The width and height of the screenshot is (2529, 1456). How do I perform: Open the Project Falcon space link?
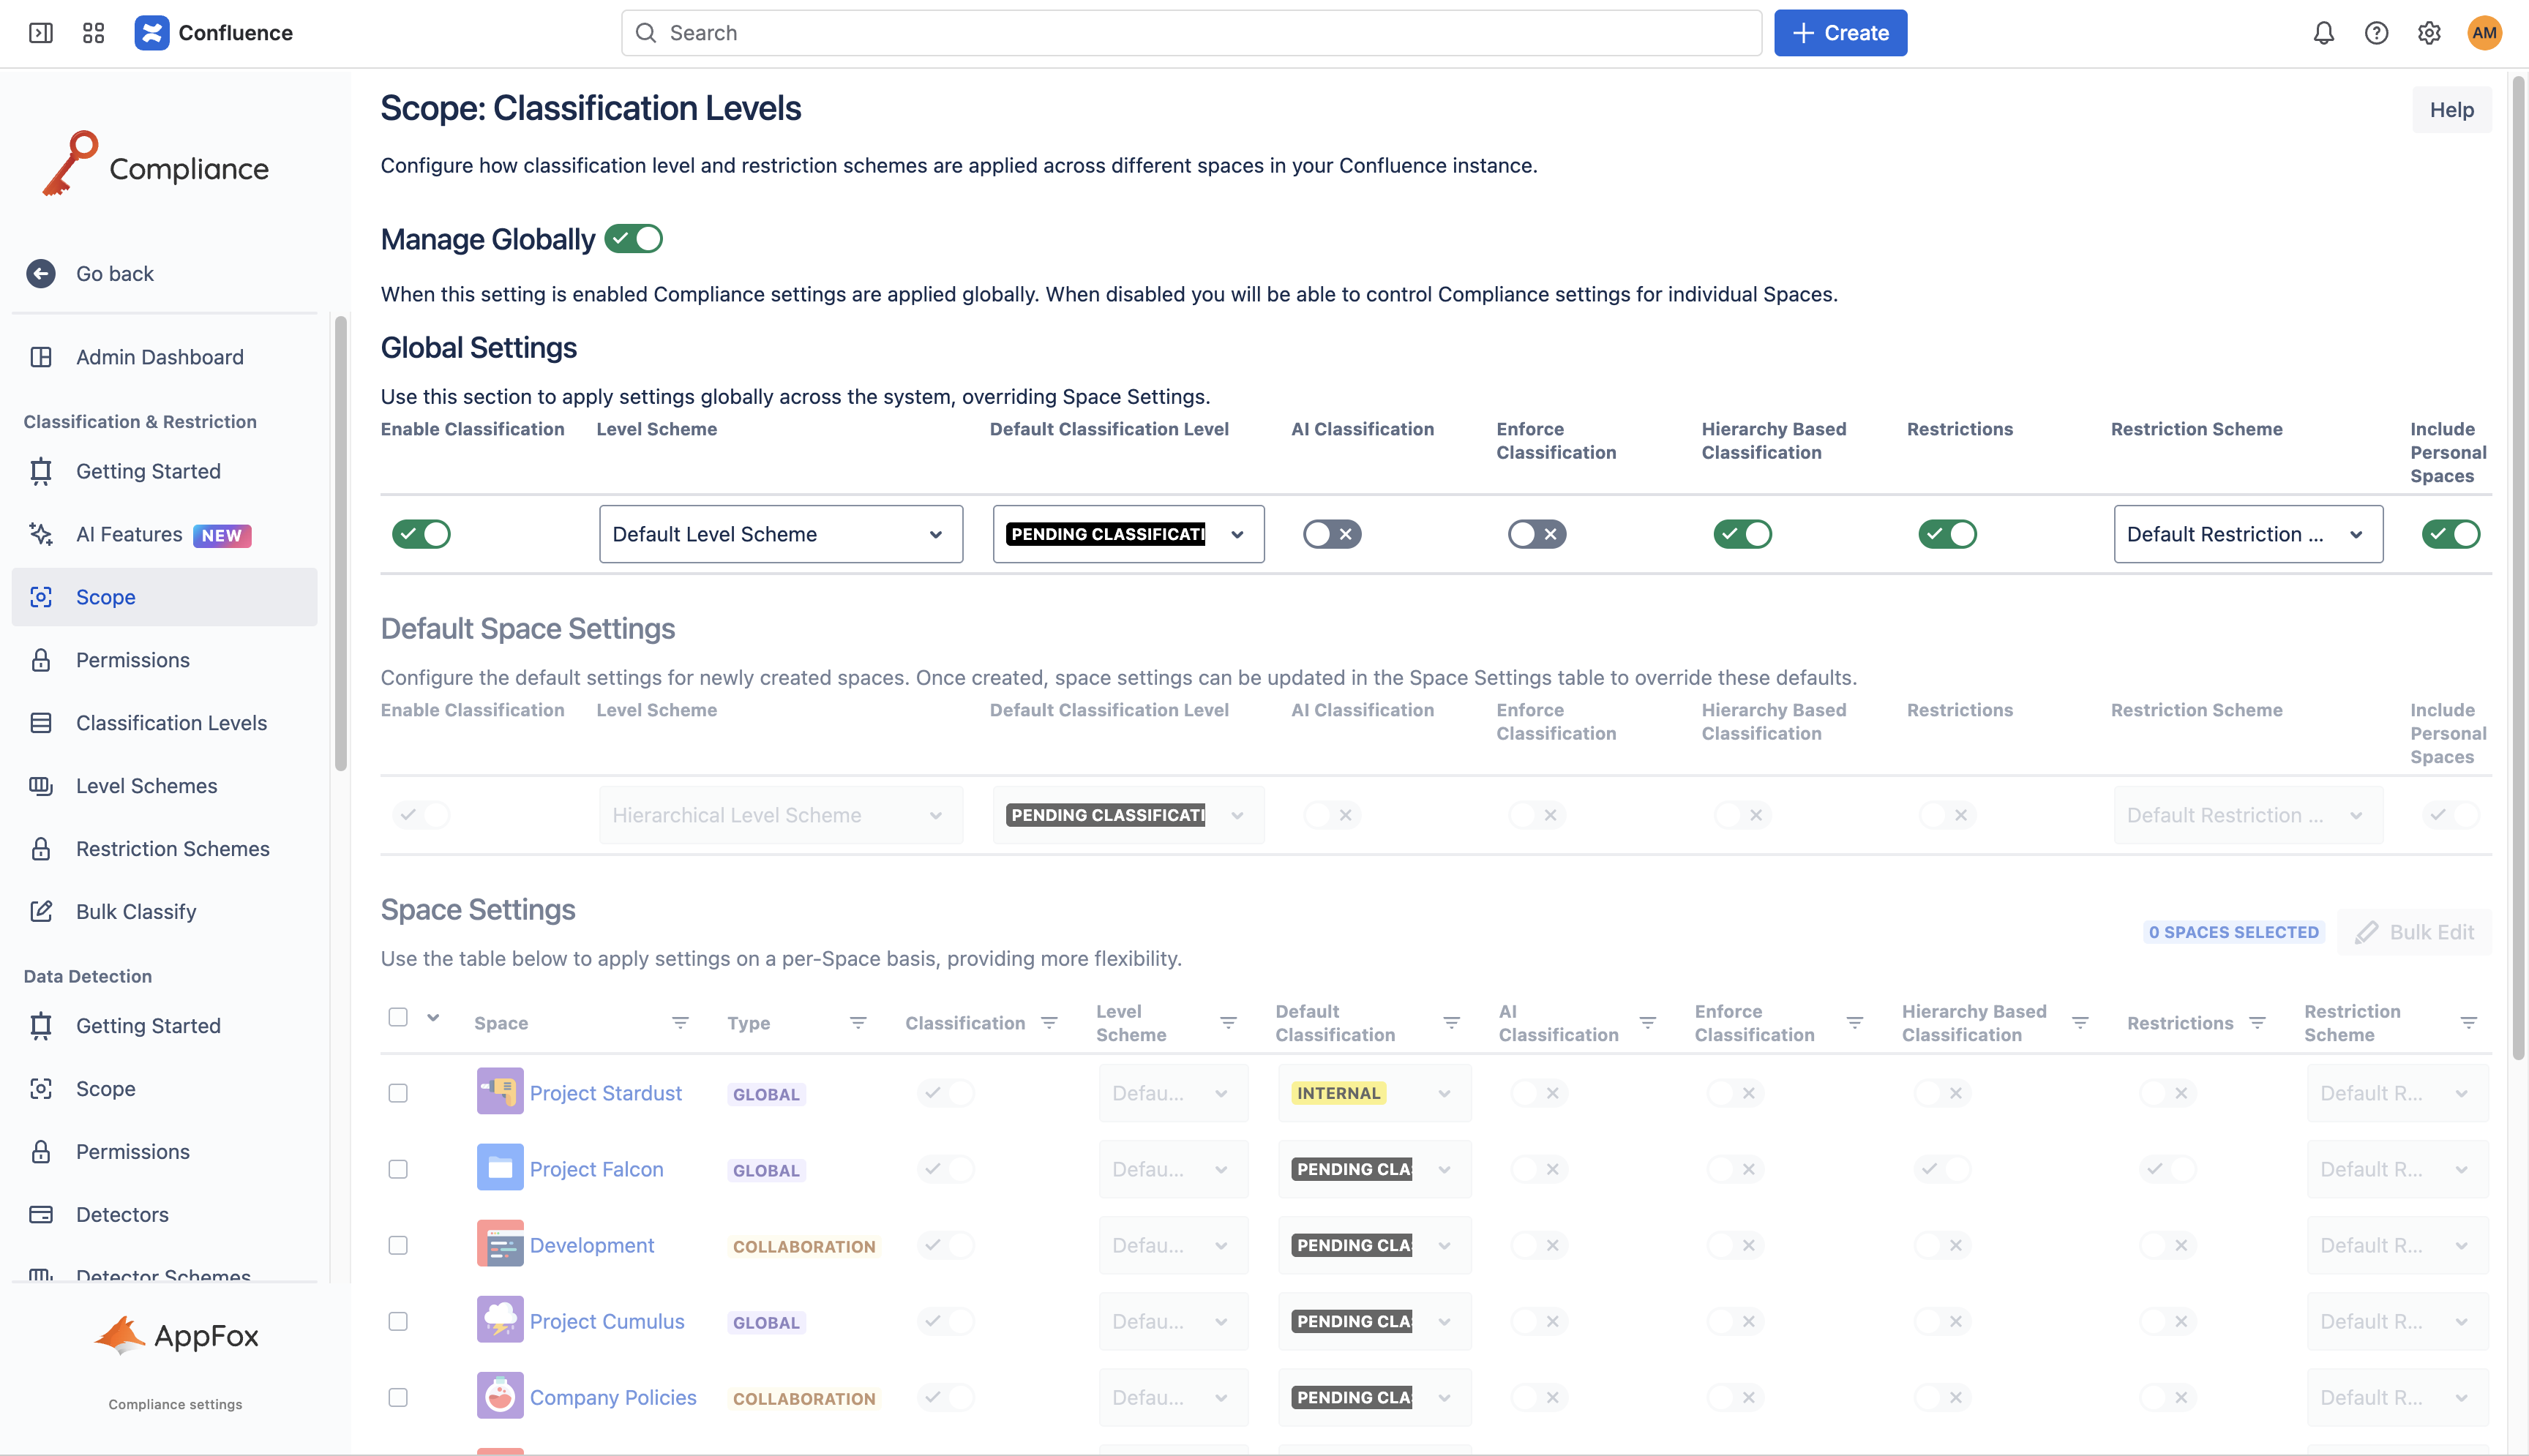coord(596,1169)
